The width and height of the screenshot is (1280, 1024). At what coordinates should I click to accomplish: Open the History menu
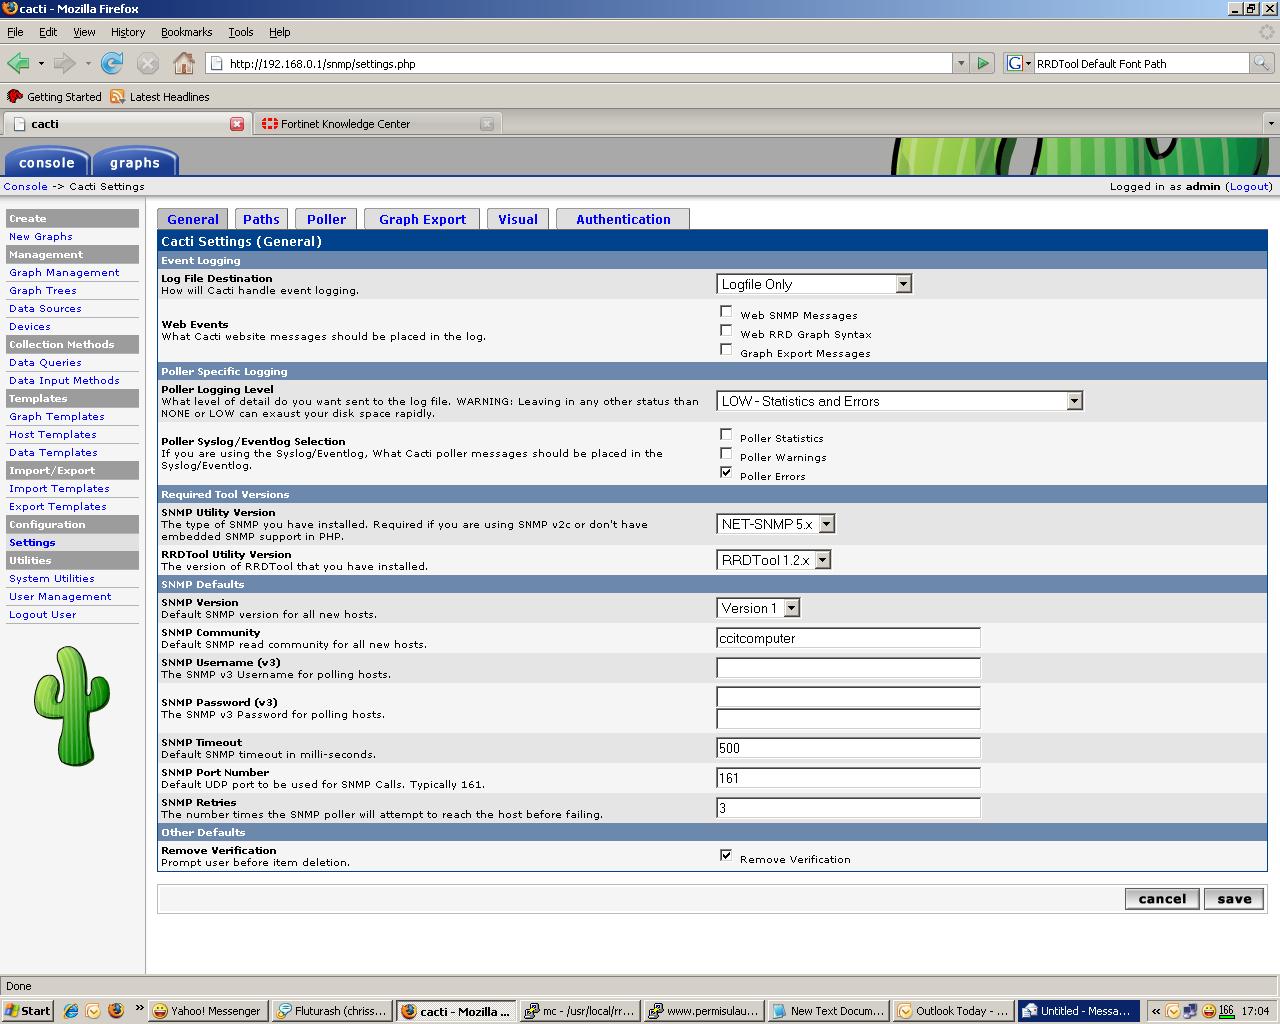coord(127,32)
